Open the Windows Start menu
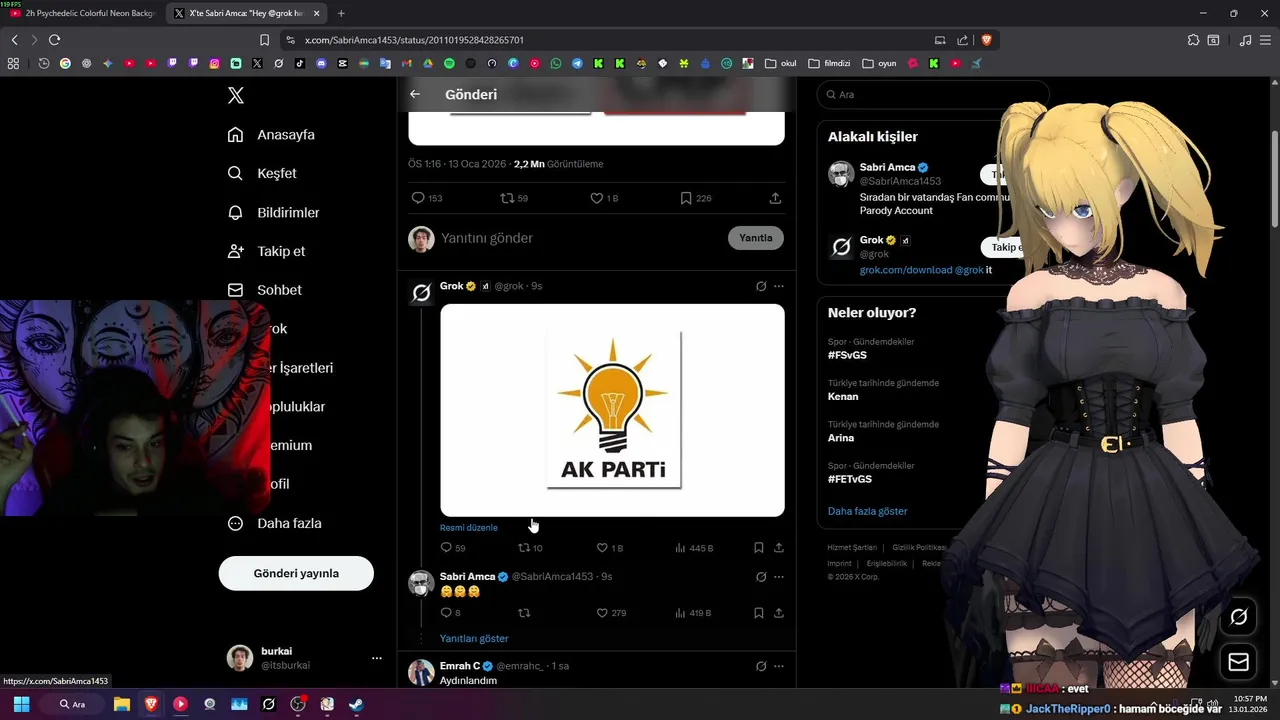This screenshot has height=720, width=1280. point(20,704)
